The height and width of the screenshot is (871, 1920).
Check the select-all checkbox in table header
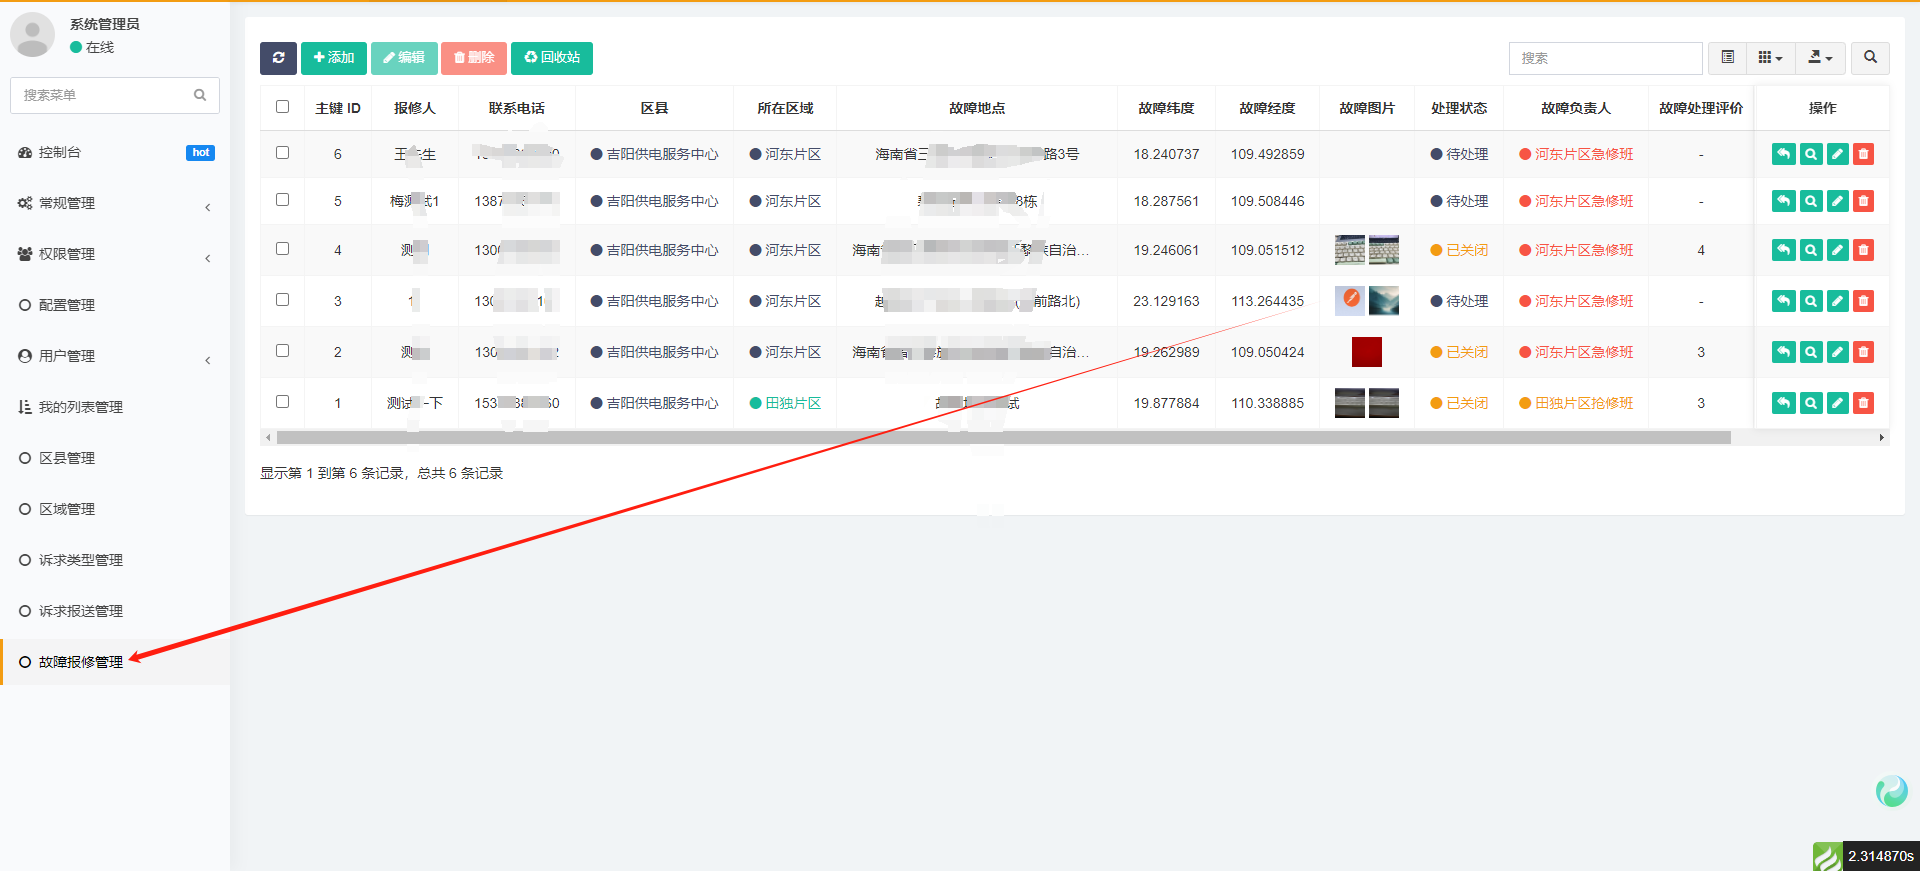(x=282, y=107)
